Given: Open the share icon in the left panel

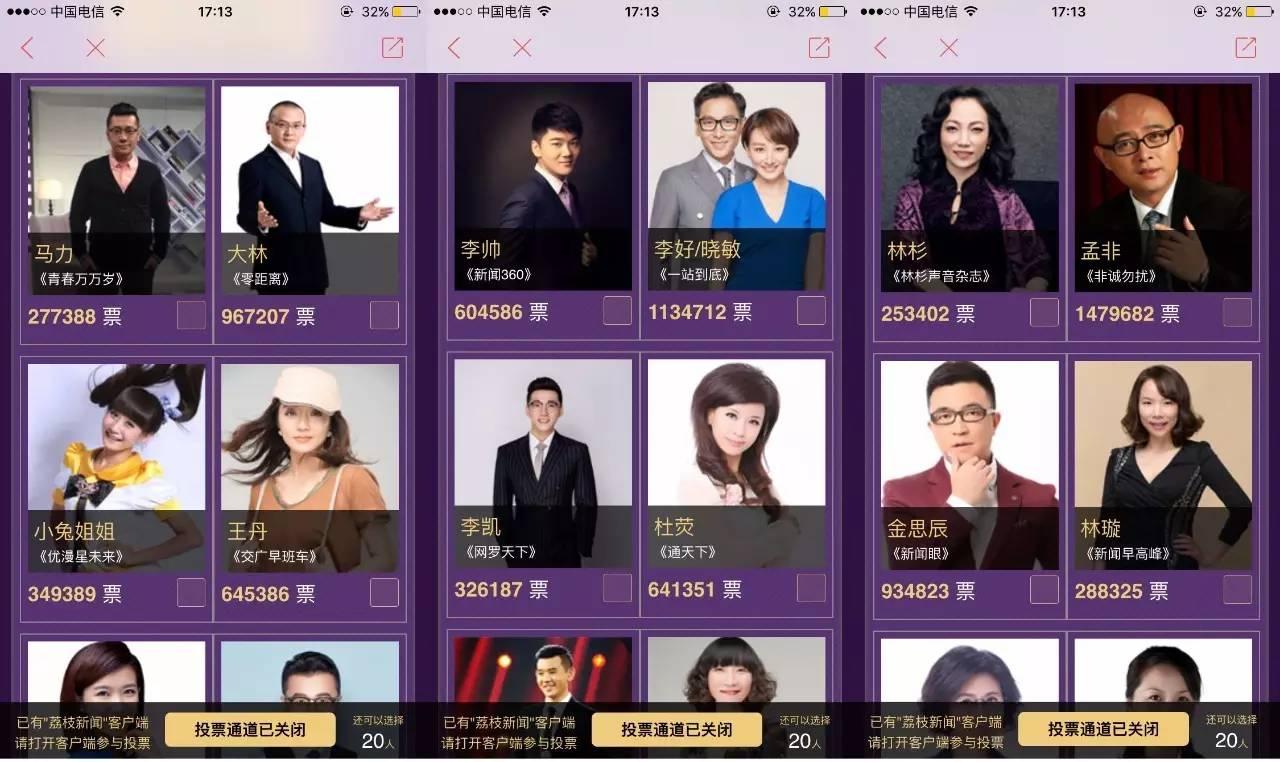Looking at the screenshot, I should pos(392,47).
